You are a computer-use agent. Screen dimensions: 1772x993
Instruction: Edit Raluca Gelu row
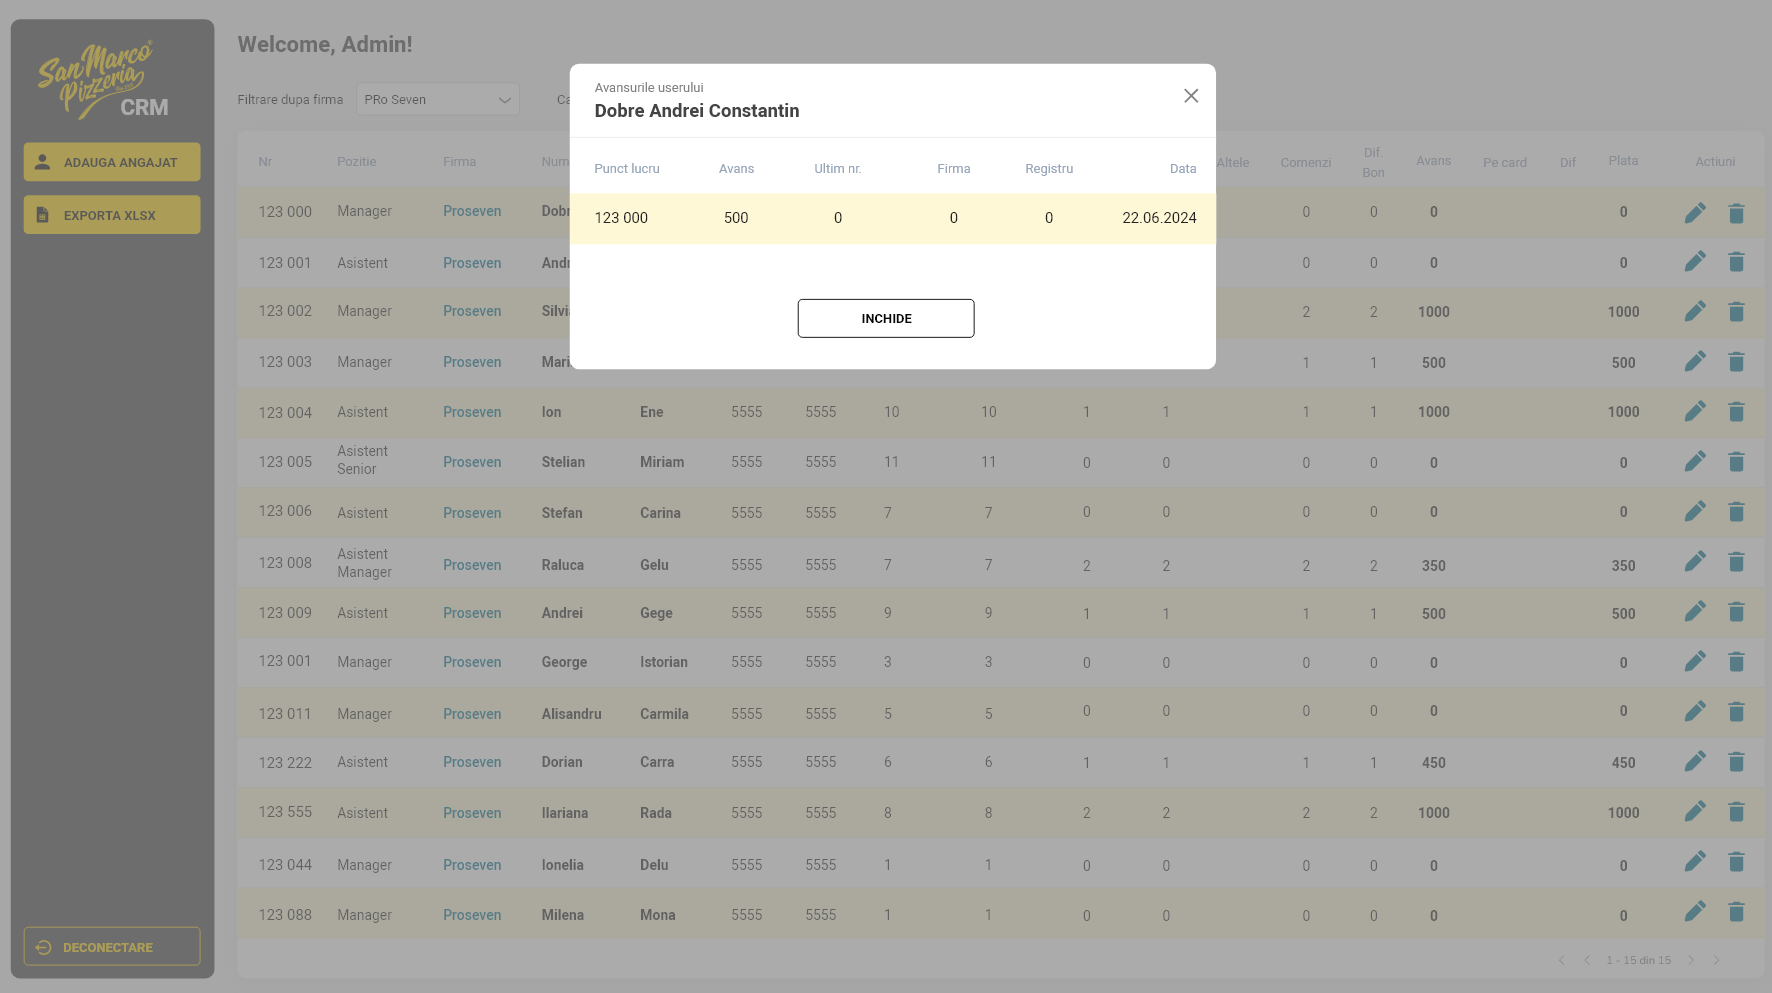[x=1695, y=561]
